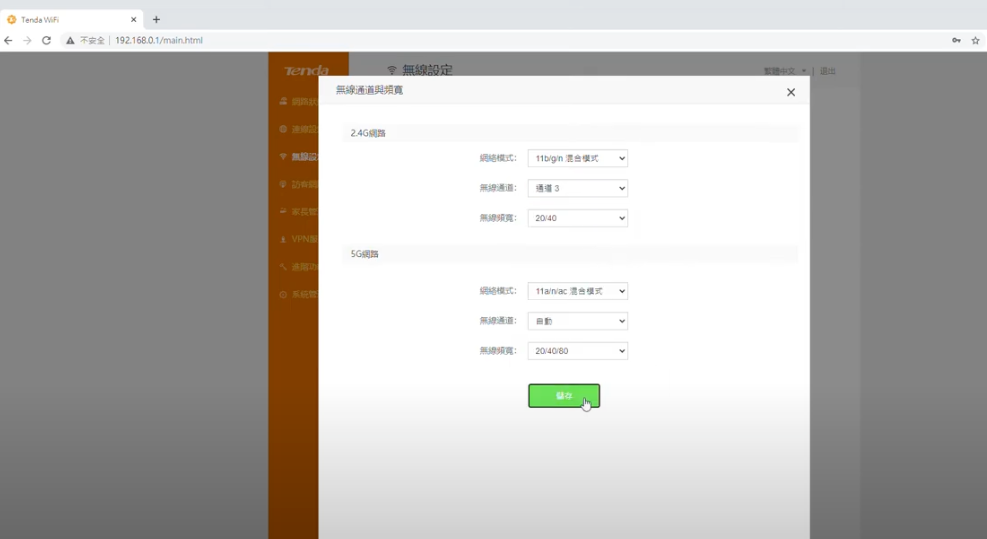Image resolution: width=987 pixels, height=539 pixels.
Task: Click 網絡模式 label in 2.4G section
Action: pos(498,159)
